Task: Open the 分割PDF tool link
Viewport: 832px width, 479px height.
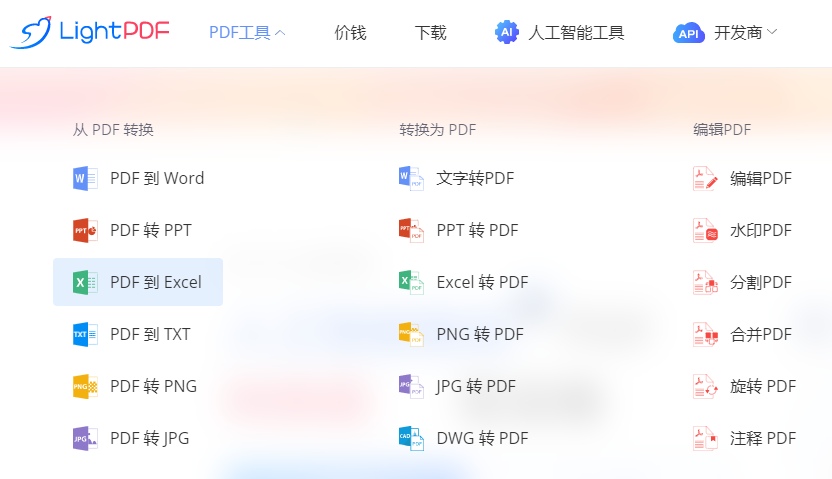Action: coord(761,282)
